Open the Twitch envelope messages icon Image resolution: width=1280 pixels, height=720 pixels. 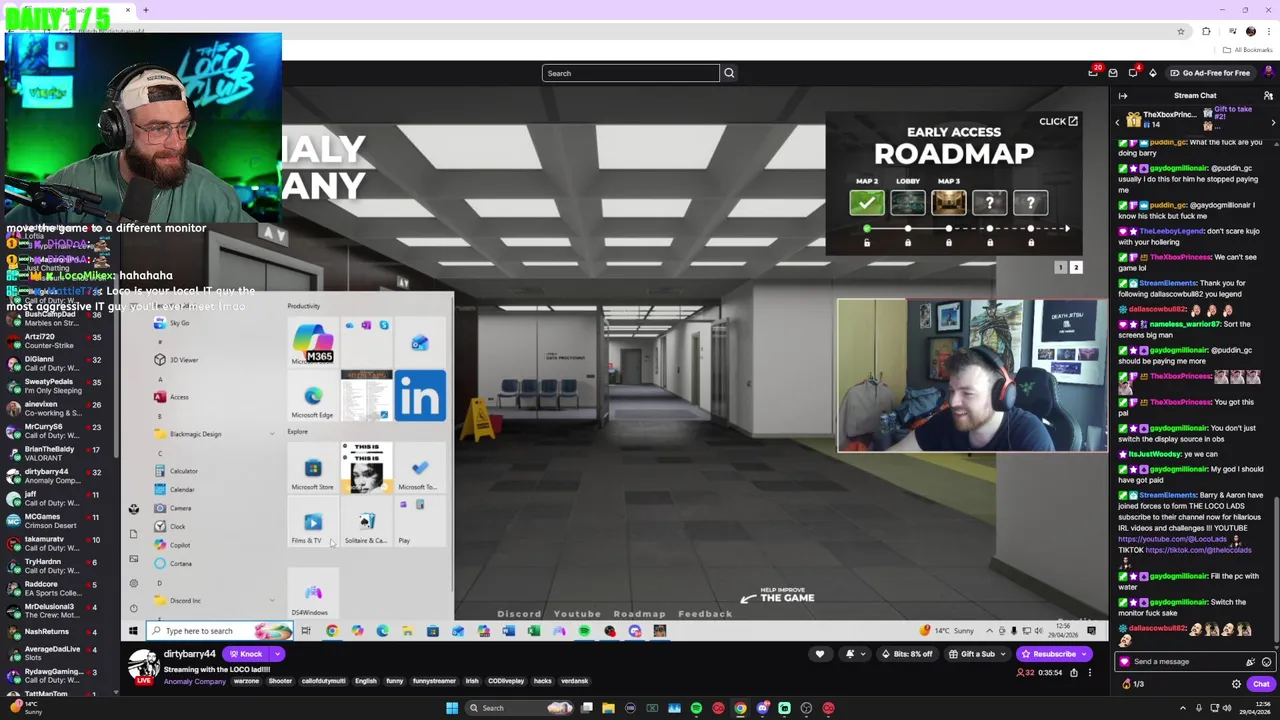[x=1113, y=73]
